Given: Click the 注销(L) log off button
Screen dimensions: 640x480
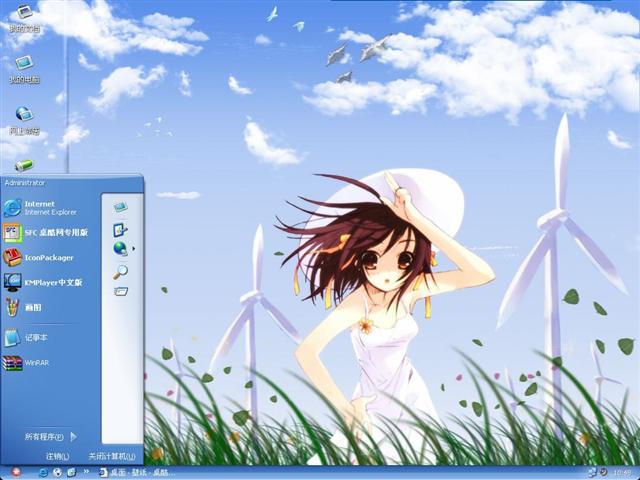Looking at the screenshot, I should click(57, 456).
